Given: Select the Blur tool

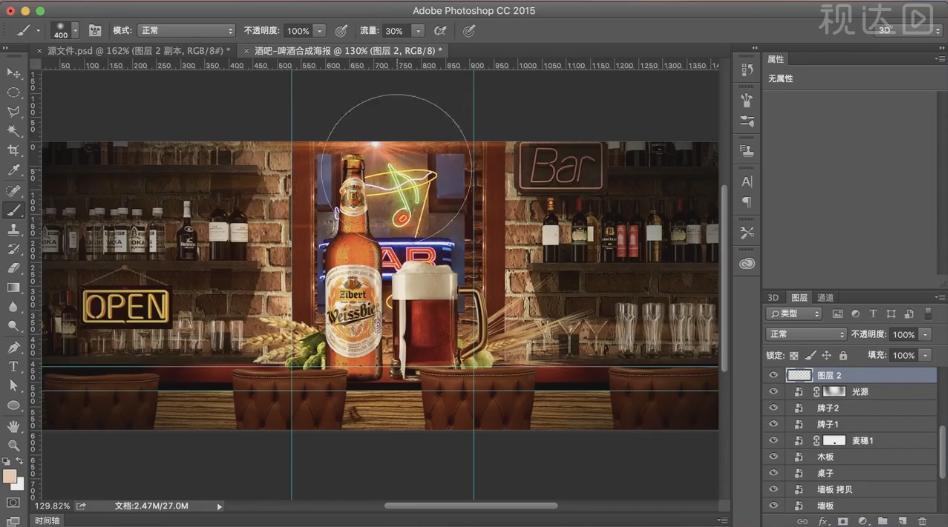Looking at the screenshot, I should (13, 307).
